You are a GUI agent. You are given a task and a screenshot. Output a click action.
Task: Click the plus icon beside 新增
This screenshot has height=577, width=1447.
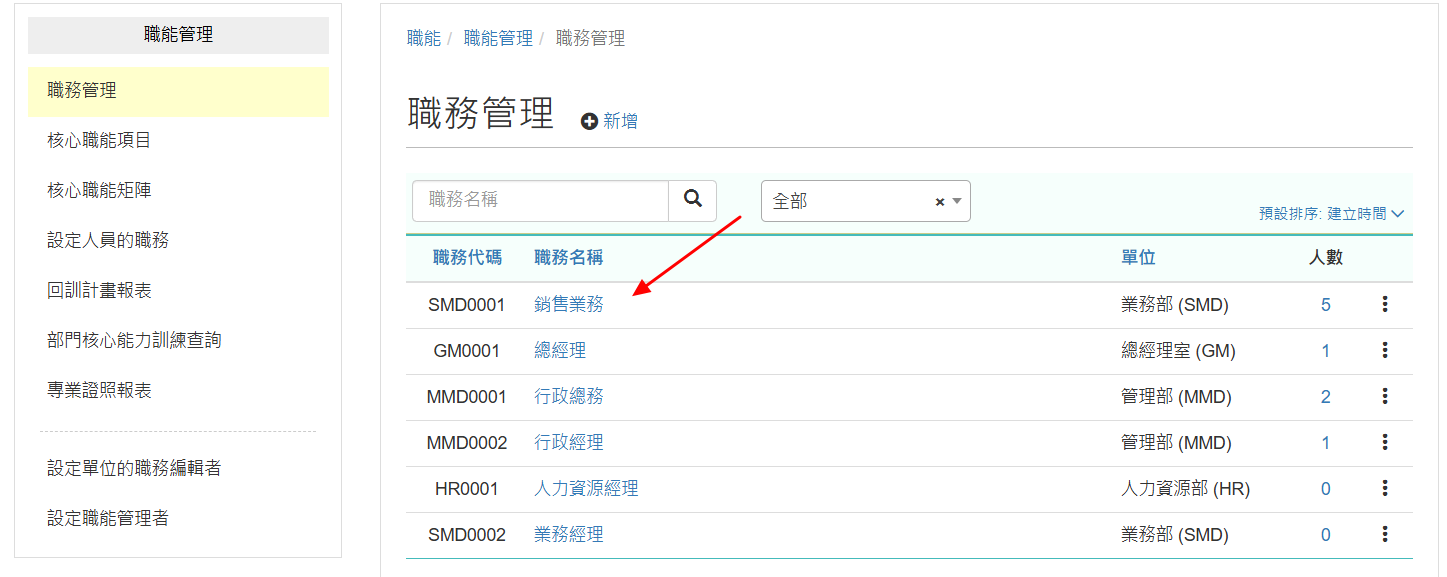click(590, 121)
